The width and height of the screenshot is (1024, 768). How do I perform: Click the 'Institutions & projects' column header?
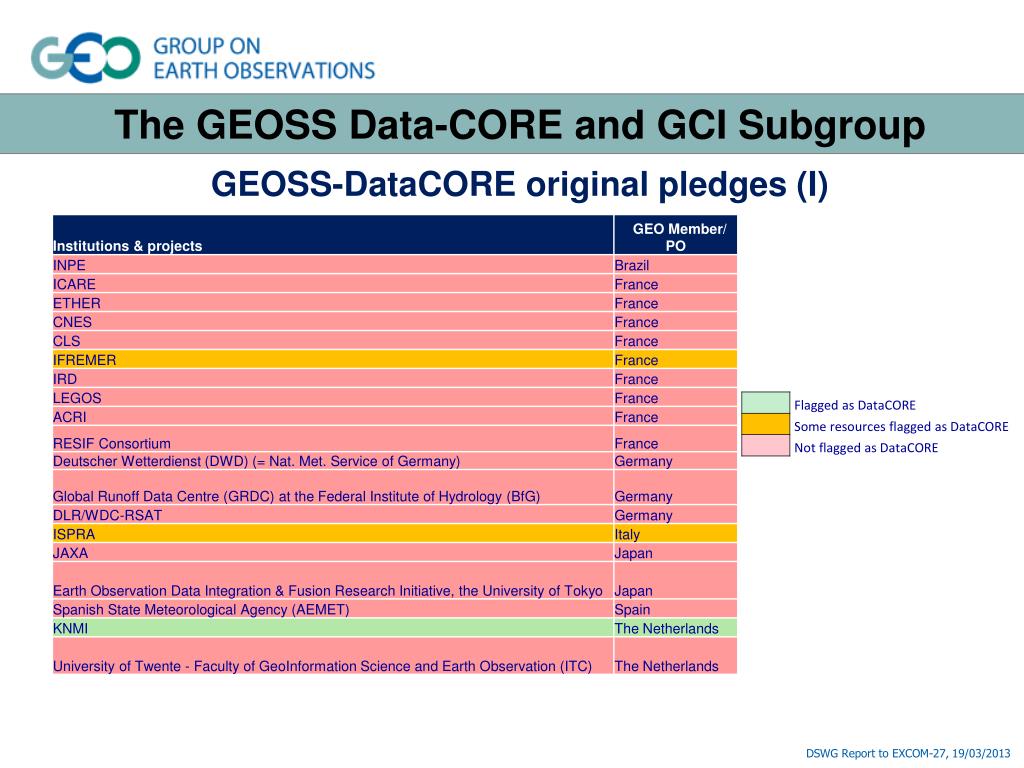(x=333, y=235)
